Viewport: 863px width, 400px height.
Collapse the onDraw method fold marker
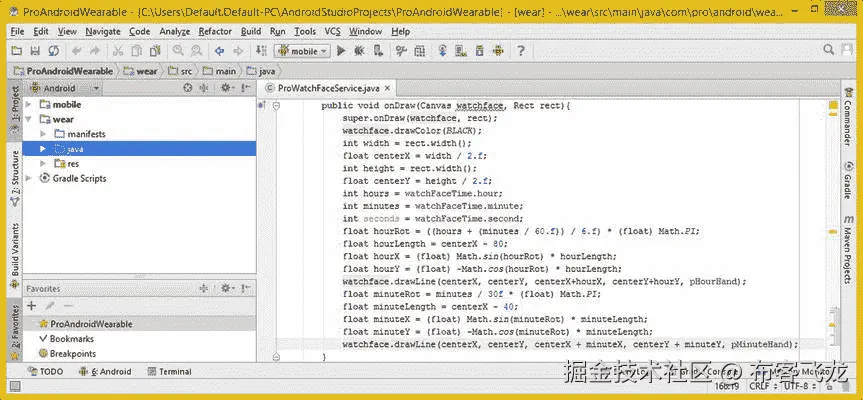pyautogui.click(x=276, y=106)
